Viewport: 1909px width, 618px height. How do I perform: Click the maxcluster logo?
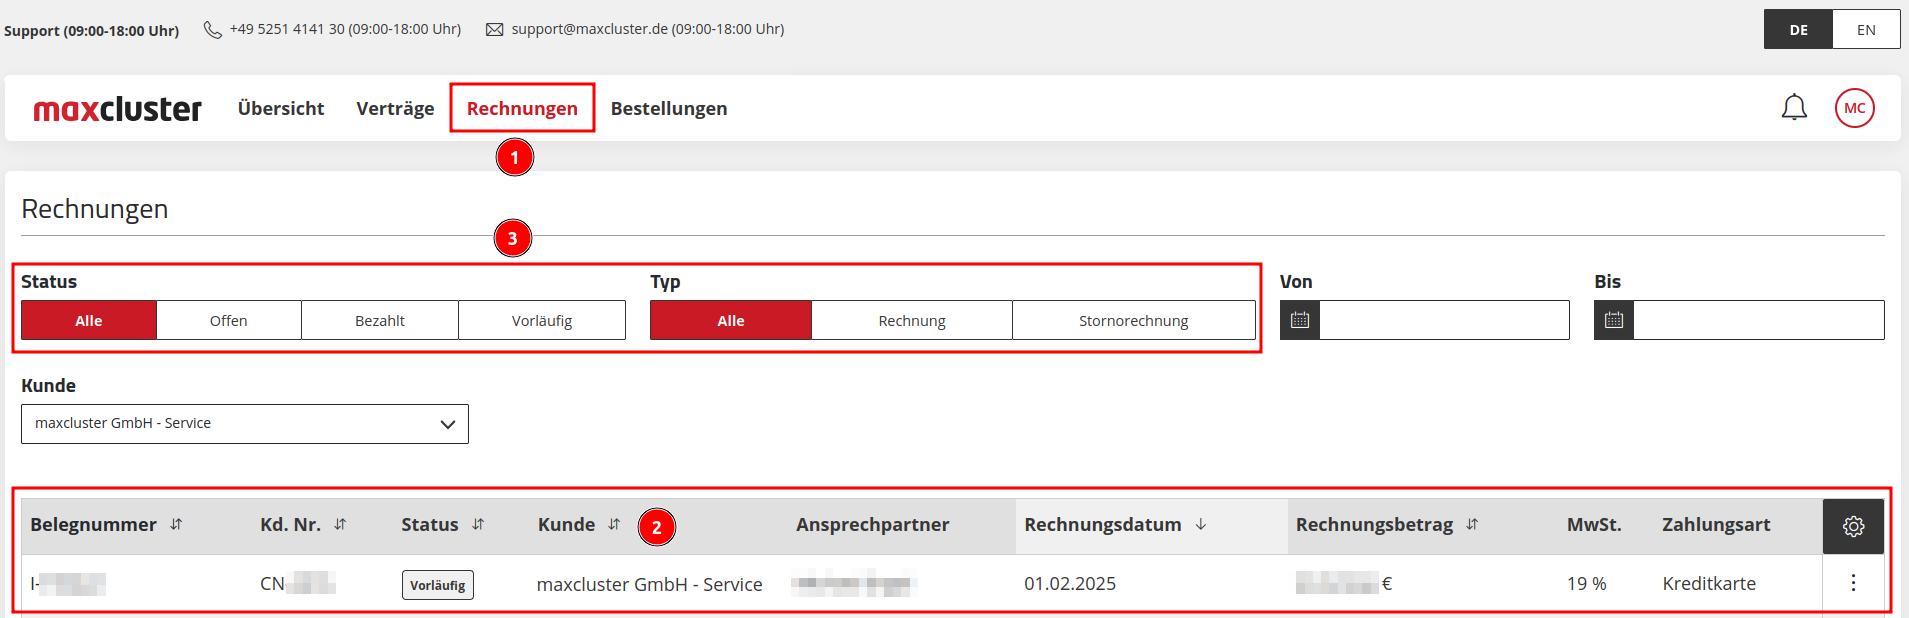click(x=118, y=108)
